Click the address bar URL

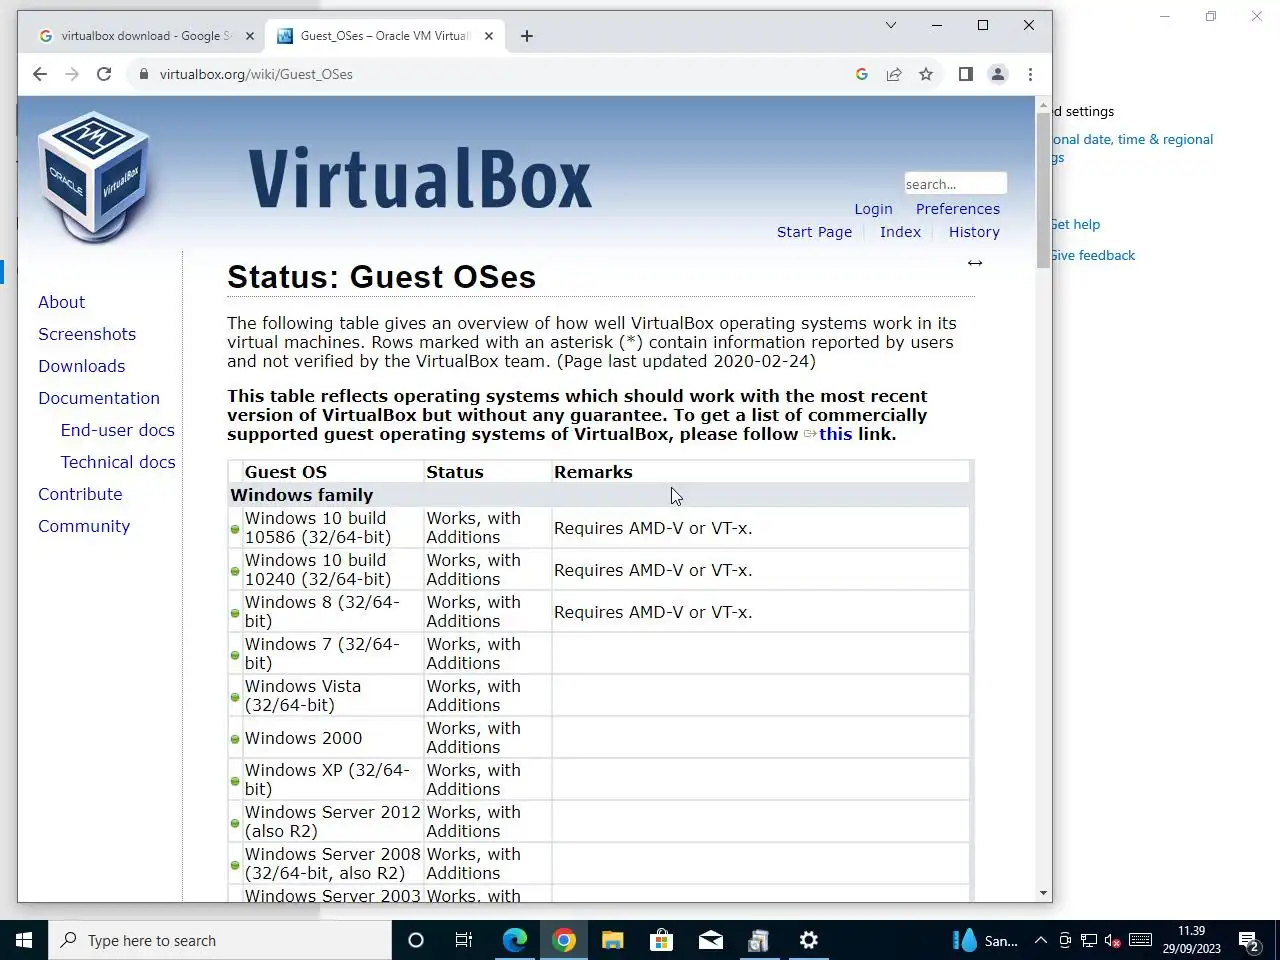(x=256, y=74)
